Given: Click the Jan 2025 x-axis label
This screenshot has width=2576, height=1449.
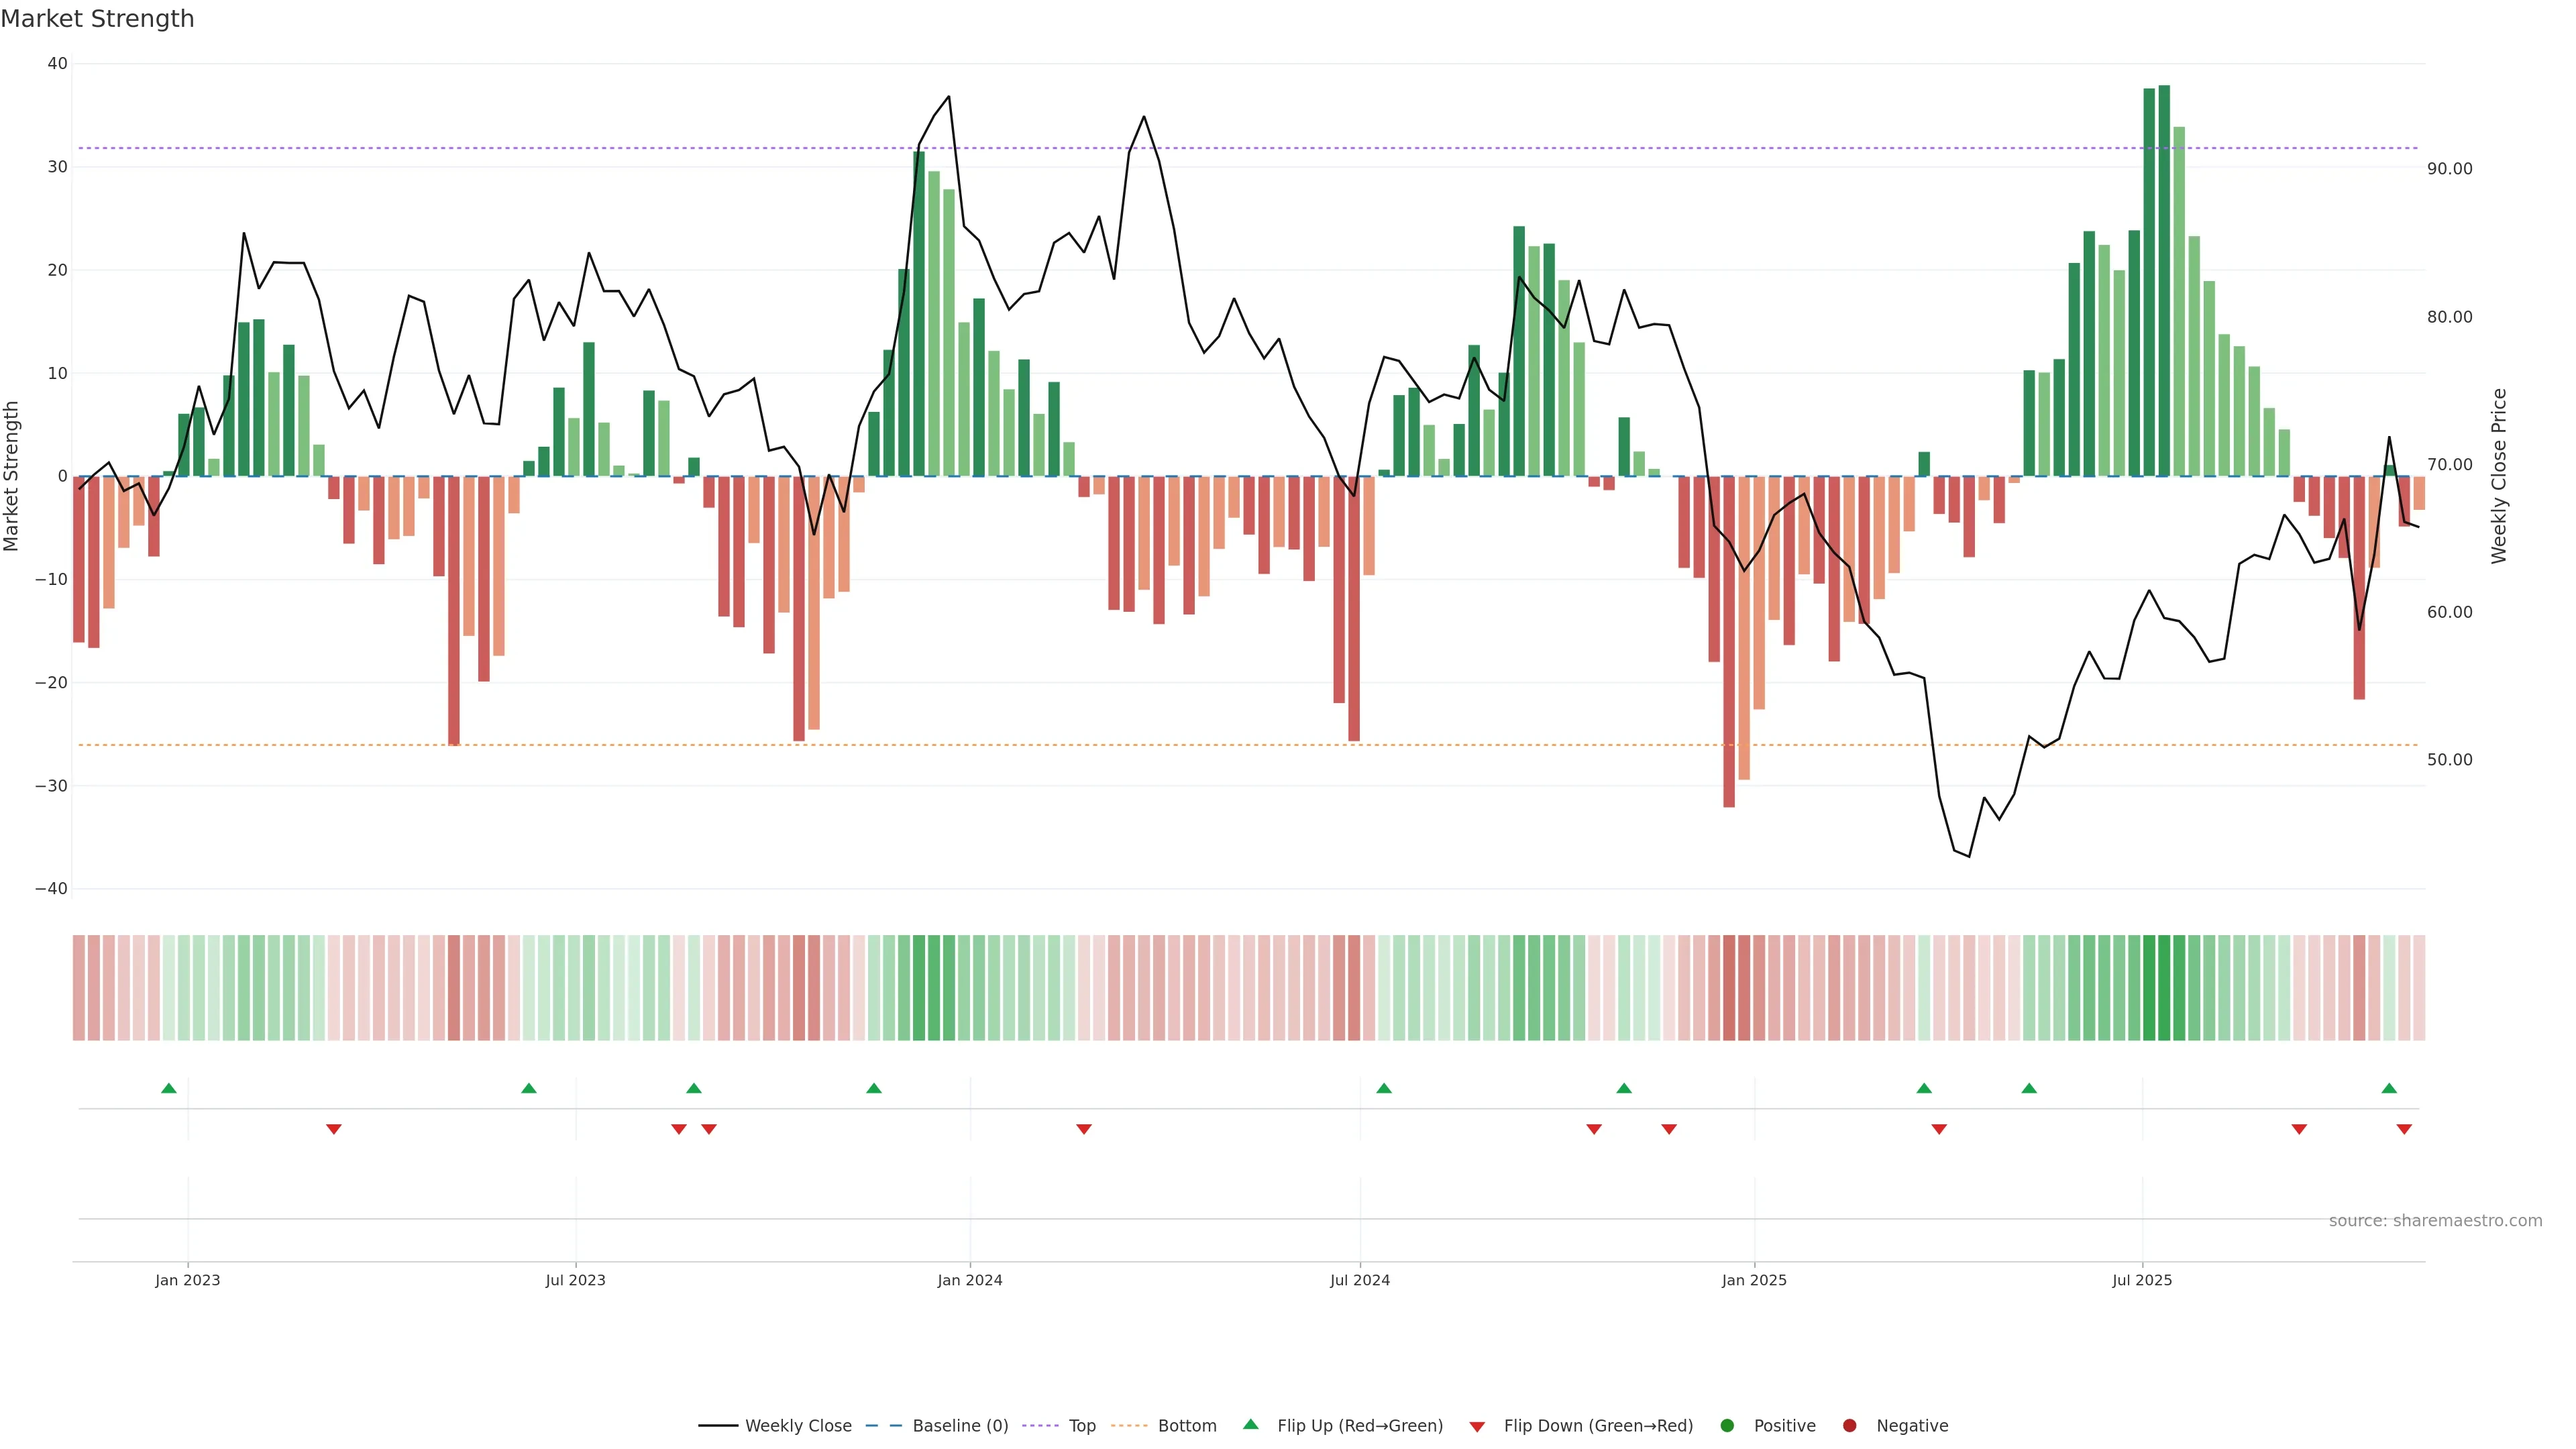Looking at the screenshot, I should click(x=1754, y=1280).
